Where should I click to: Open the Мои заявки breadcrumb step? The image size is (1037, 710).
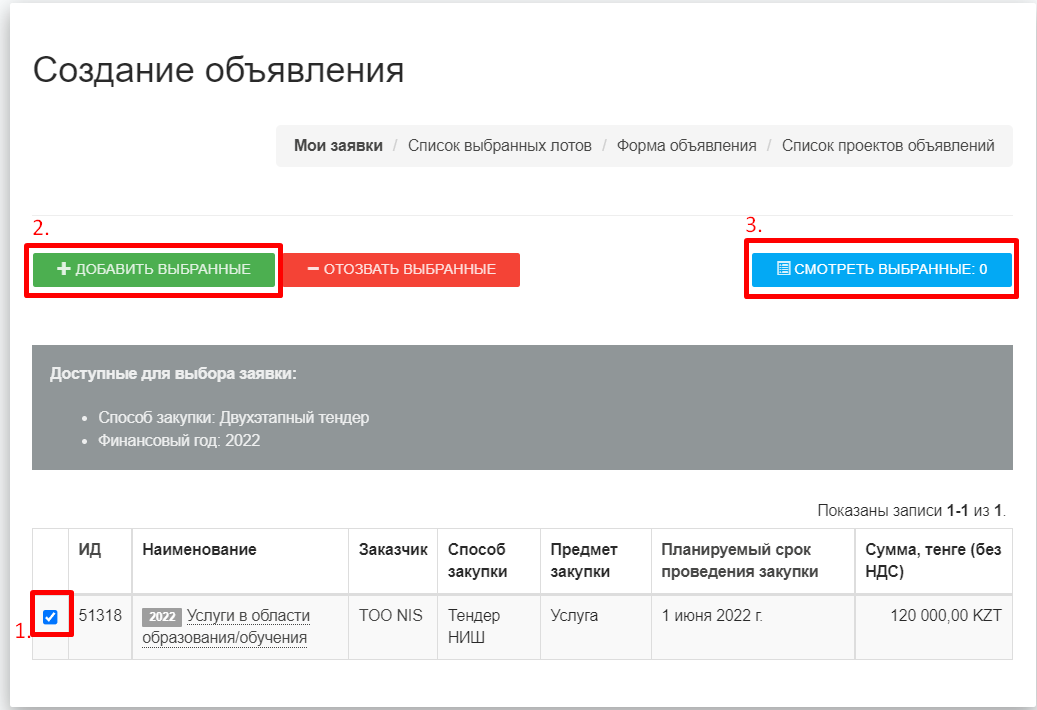[x=338, y=146]
